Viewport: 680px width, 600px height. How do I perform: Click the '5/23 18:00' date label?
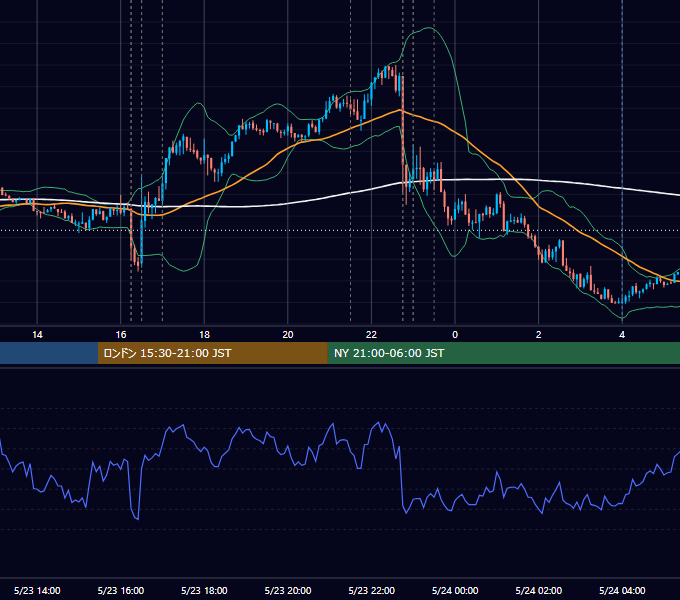(x=204, y=590)
